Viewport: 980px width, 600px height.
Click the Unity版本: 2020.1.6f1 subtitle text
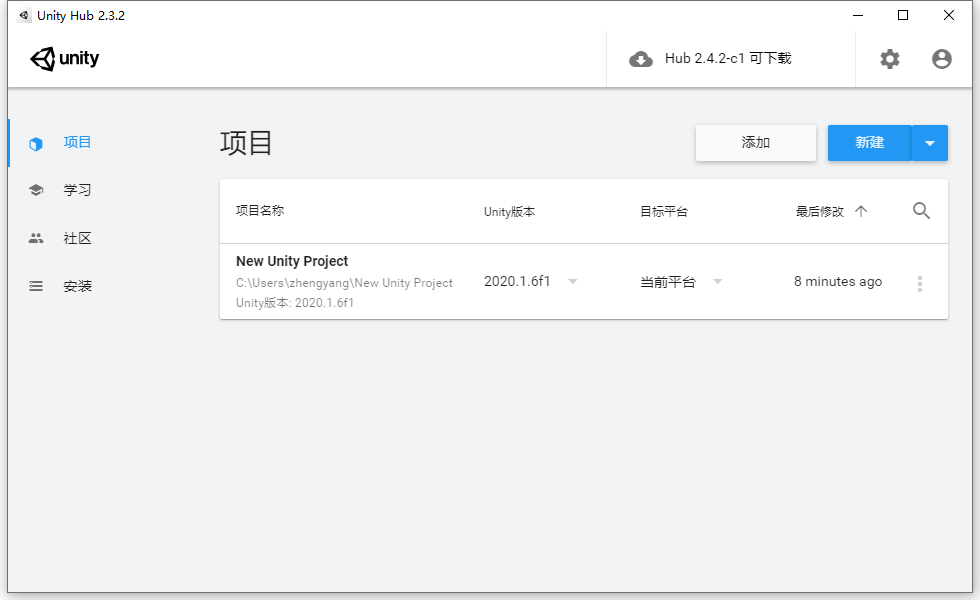click(x=295, y=303)
